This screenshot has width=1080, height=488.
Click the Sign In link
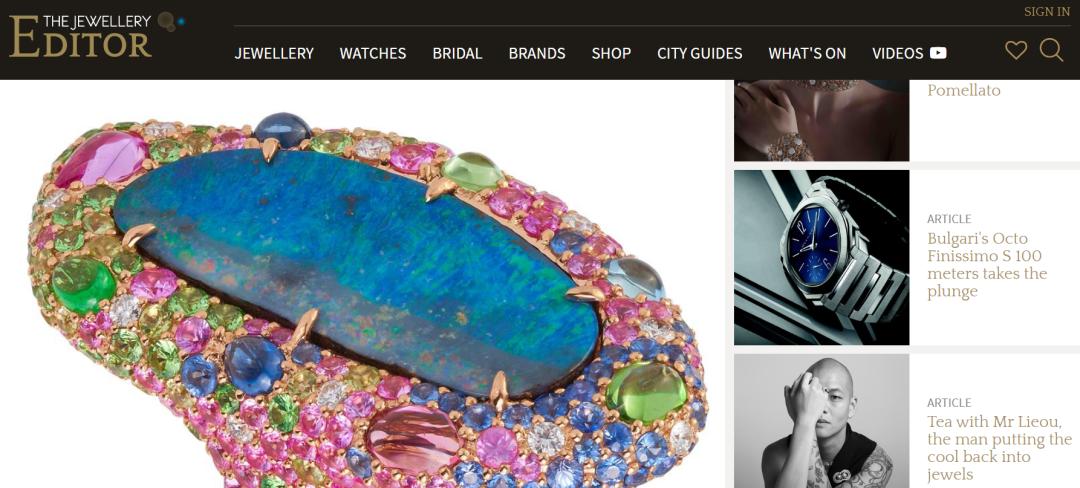1047,12
